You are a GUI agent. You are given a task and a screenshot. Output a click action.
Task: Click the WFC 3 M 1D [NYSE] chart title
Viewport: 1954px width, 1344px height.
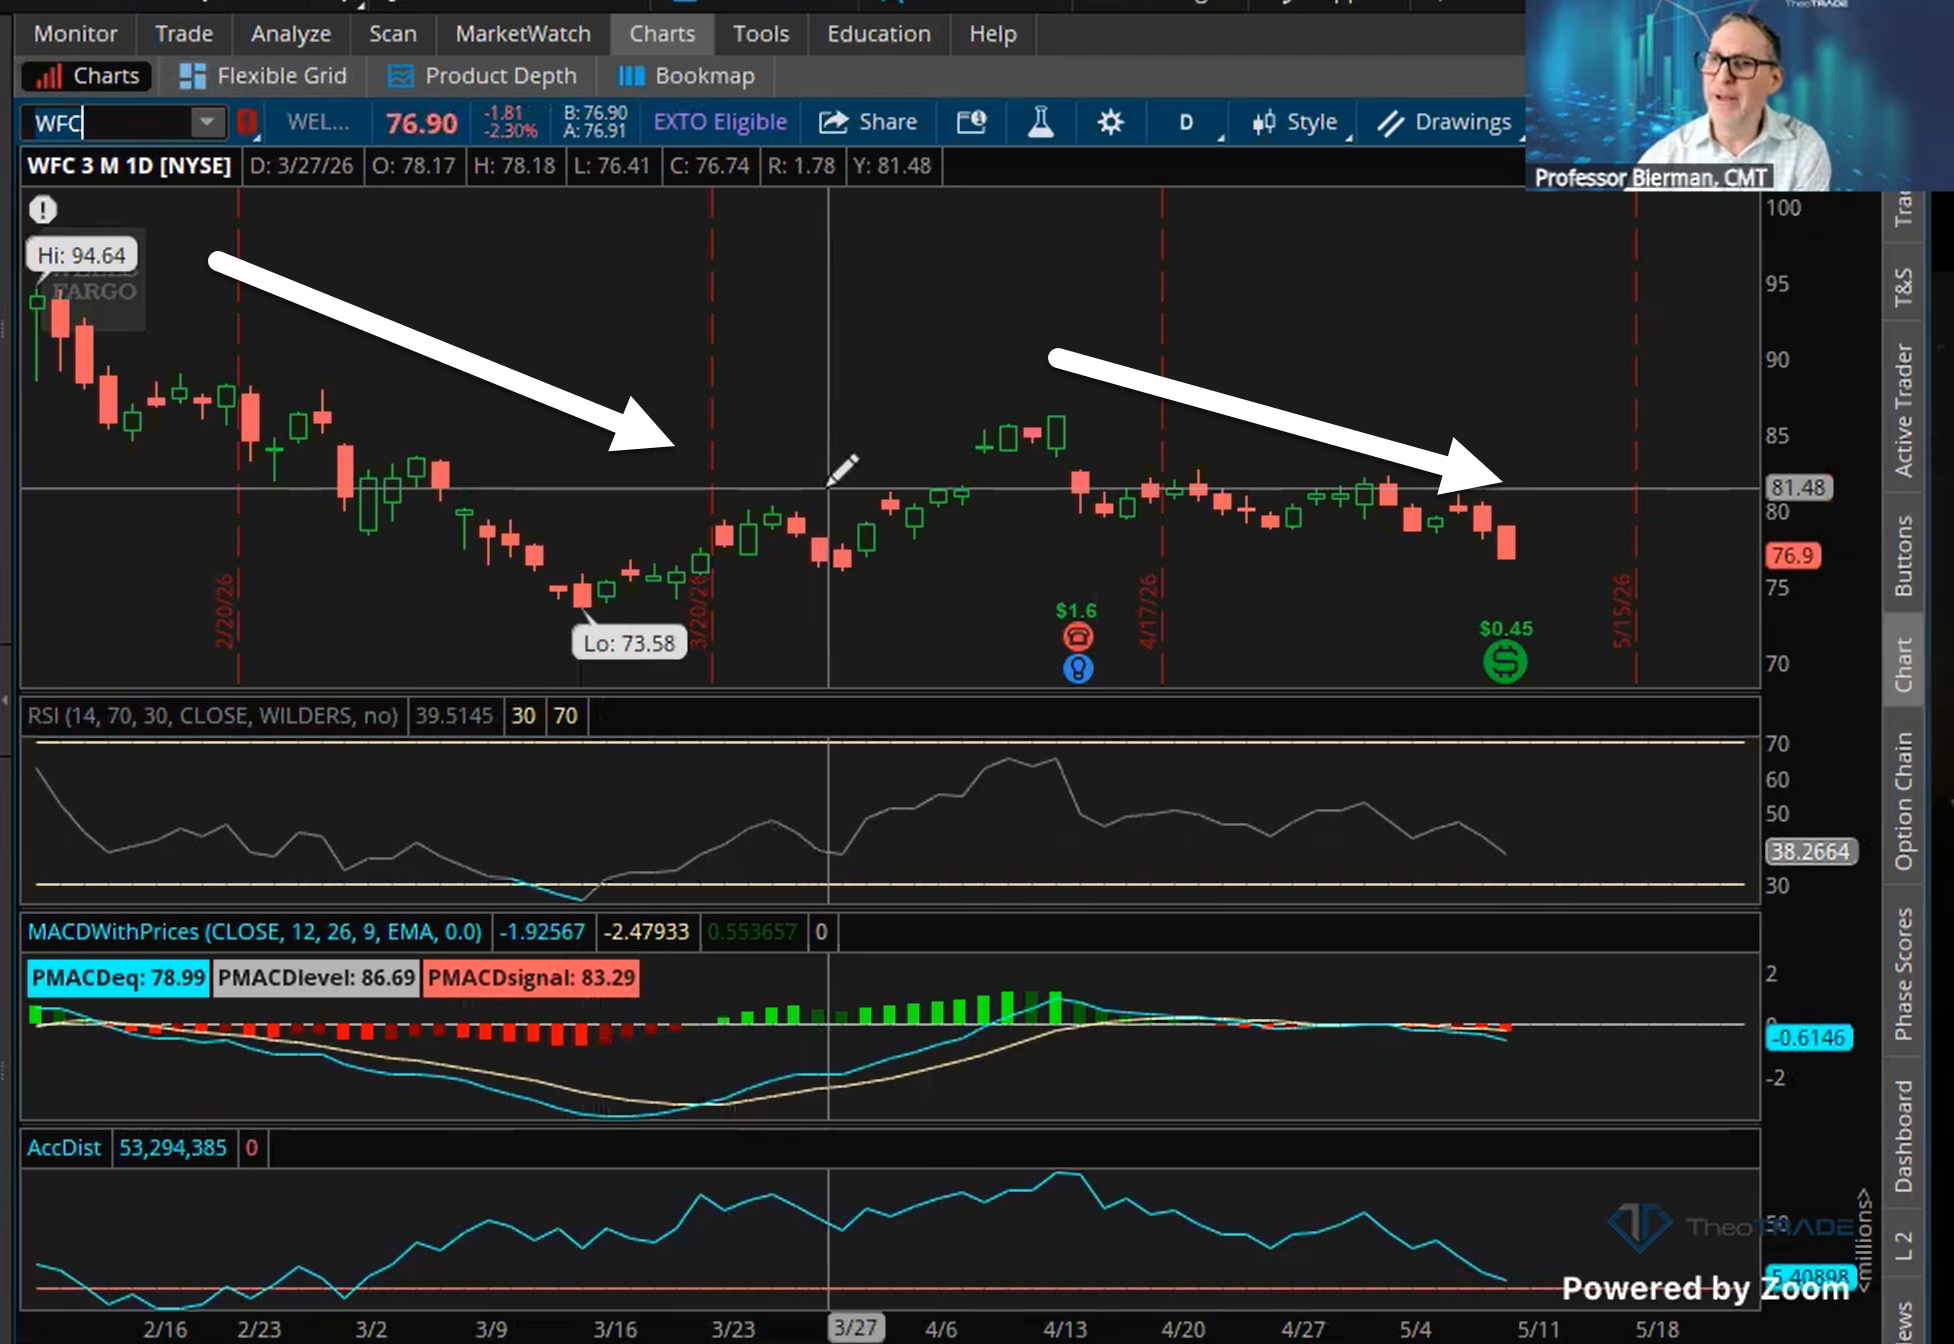(129, 166)
